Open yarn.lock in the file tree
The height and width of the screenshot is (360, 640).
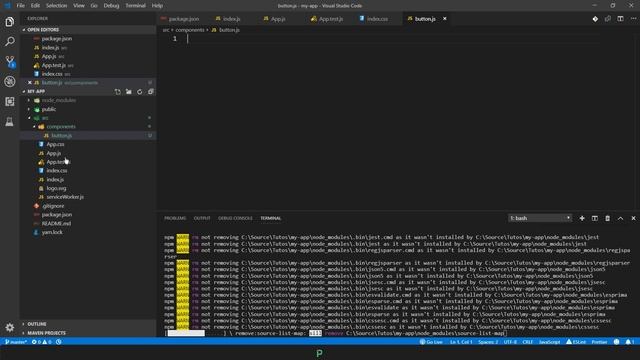[x=52, y=233]
